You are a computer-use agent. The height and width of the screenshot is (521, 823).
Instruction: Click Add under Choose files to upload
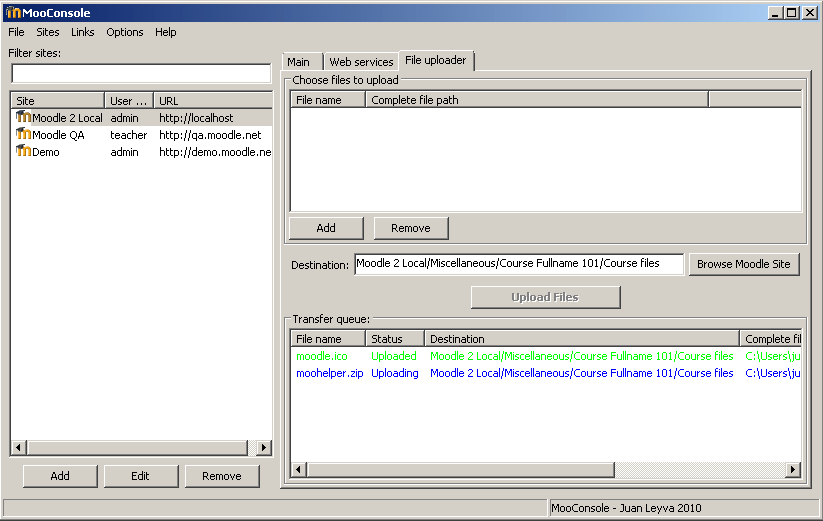[x=326, y=228]
